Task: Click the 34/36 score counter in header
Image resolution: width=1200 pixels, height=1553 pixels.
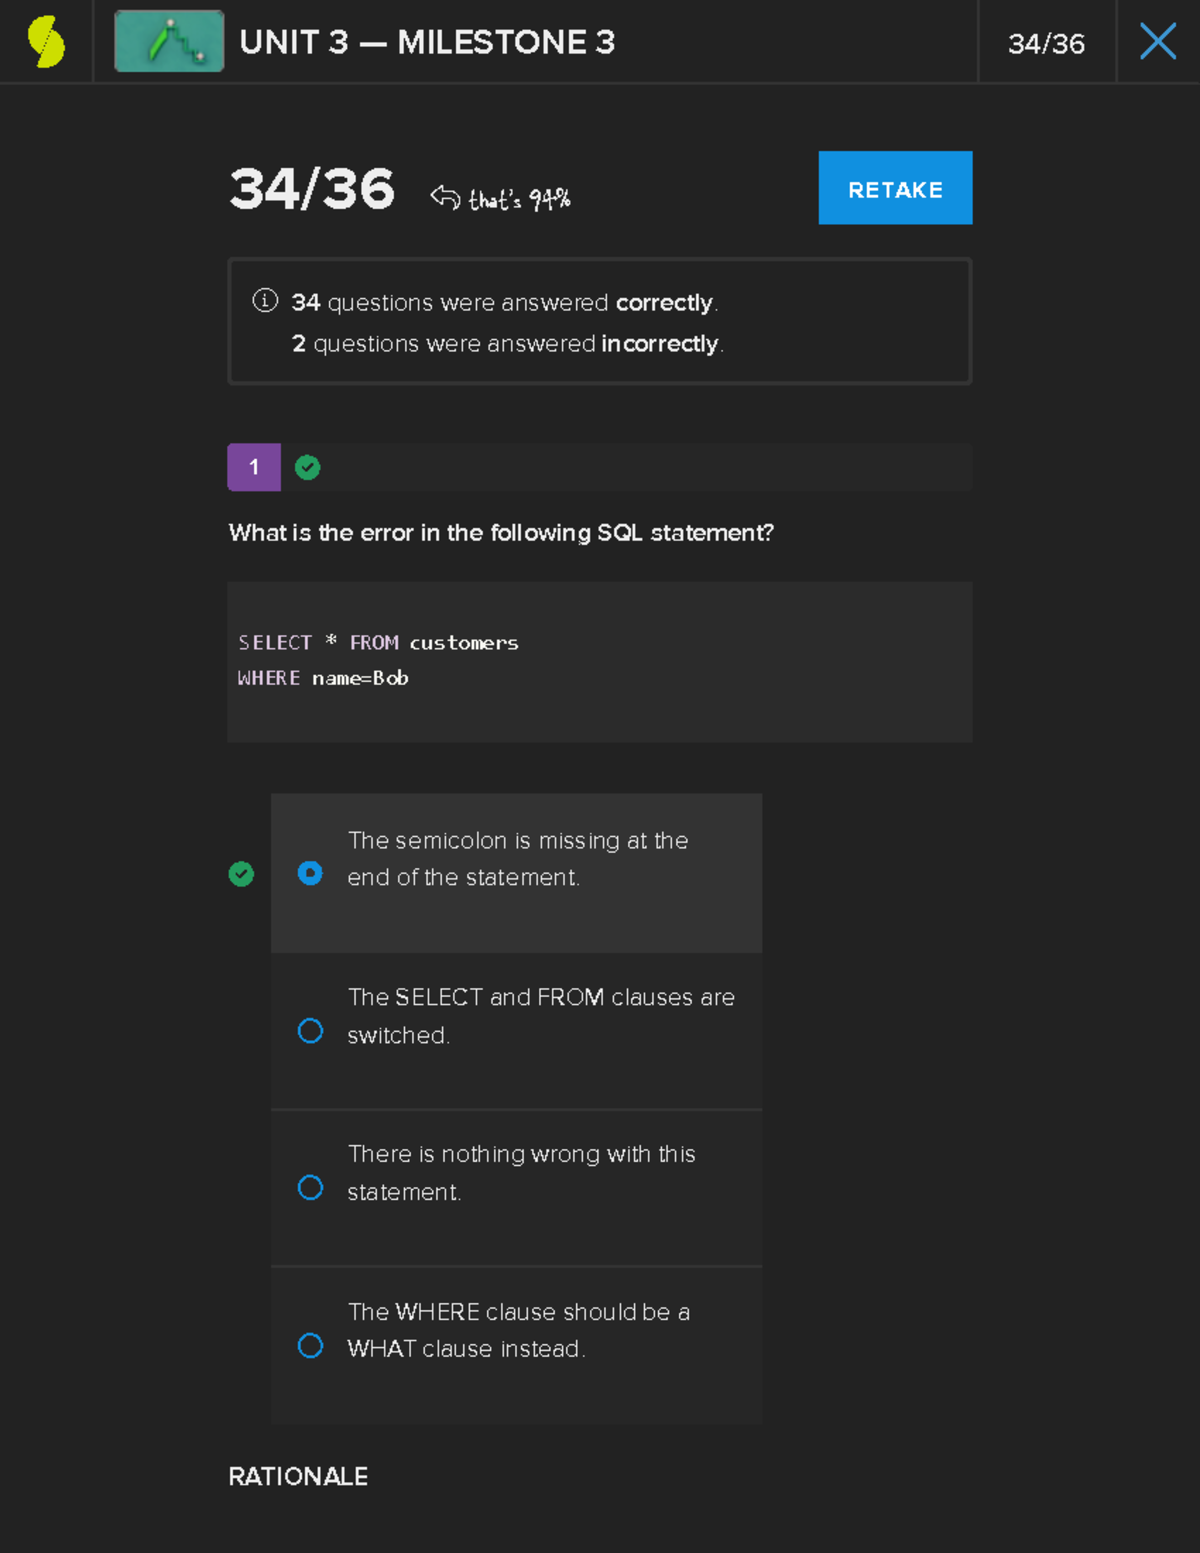Action: 1046,44
